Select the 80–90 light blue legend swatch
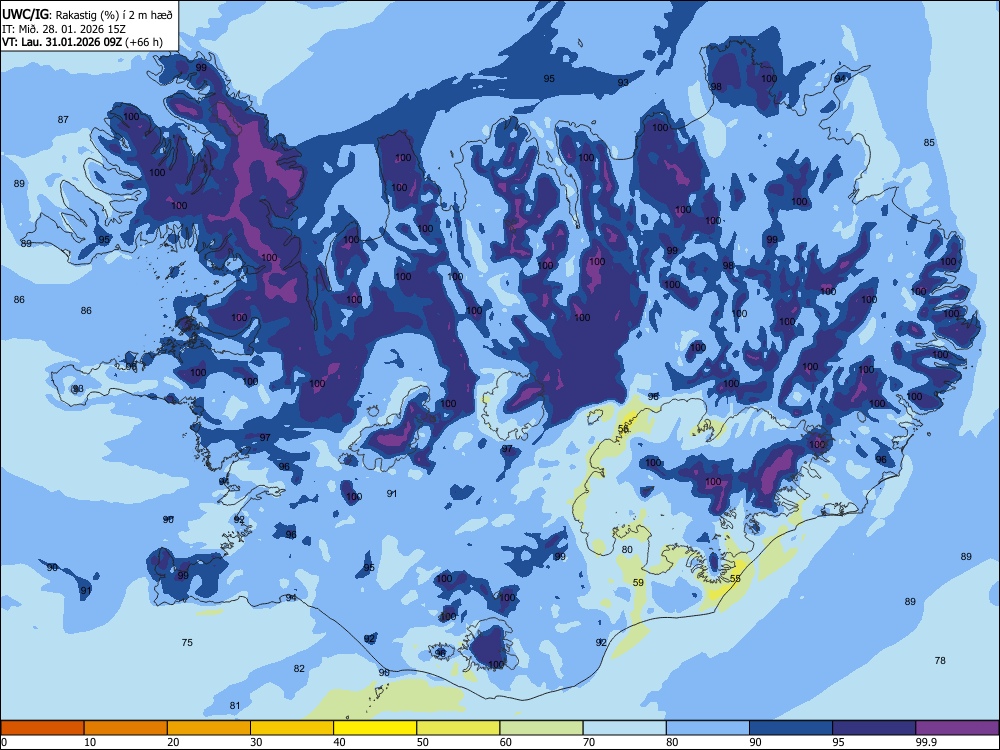Image resolution: width=1000 pixels, height=750 pixels. [x=707, y=728]
